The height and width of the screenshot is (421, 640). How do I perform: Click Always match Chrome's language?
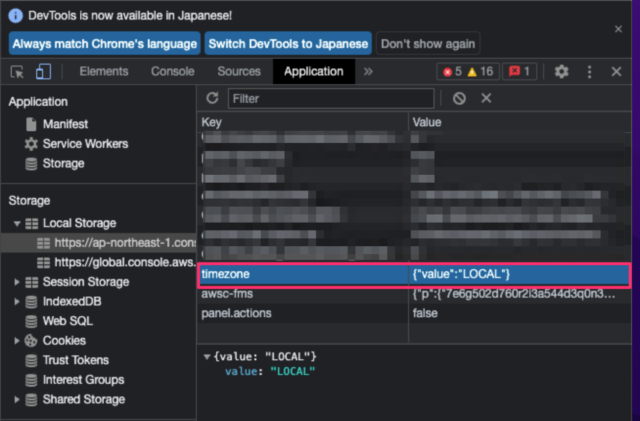(x=104, y=44)
